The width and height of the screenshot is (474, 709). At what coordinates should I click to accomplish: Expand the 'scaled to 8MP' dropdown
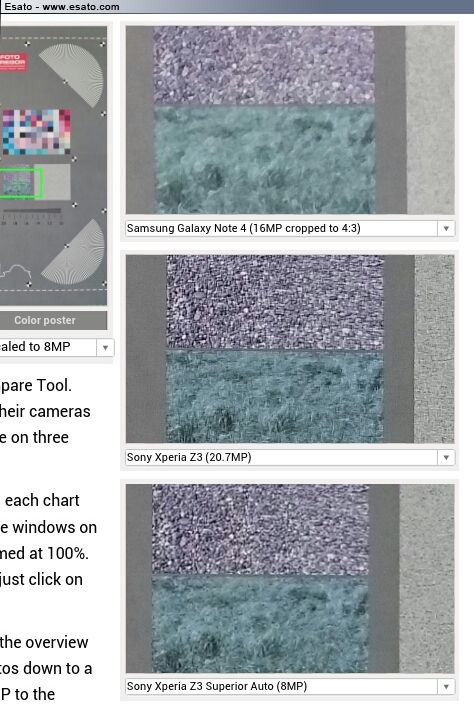tap(57, 347)
